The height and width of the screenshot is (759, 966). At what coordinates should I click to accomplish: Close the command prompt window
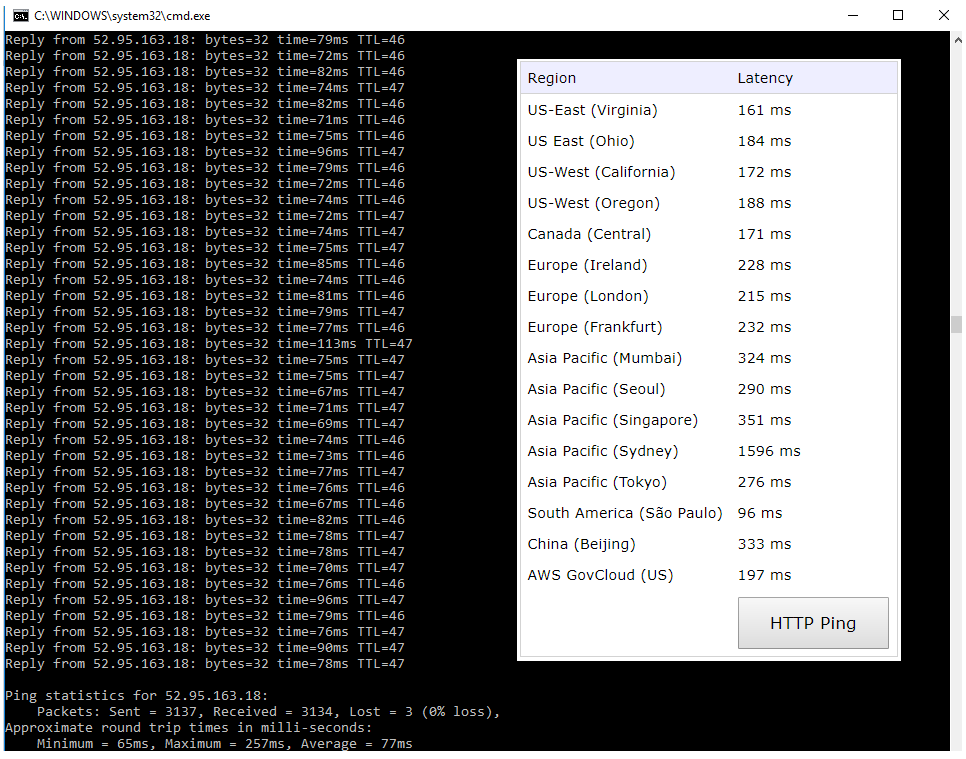(943, 15)
